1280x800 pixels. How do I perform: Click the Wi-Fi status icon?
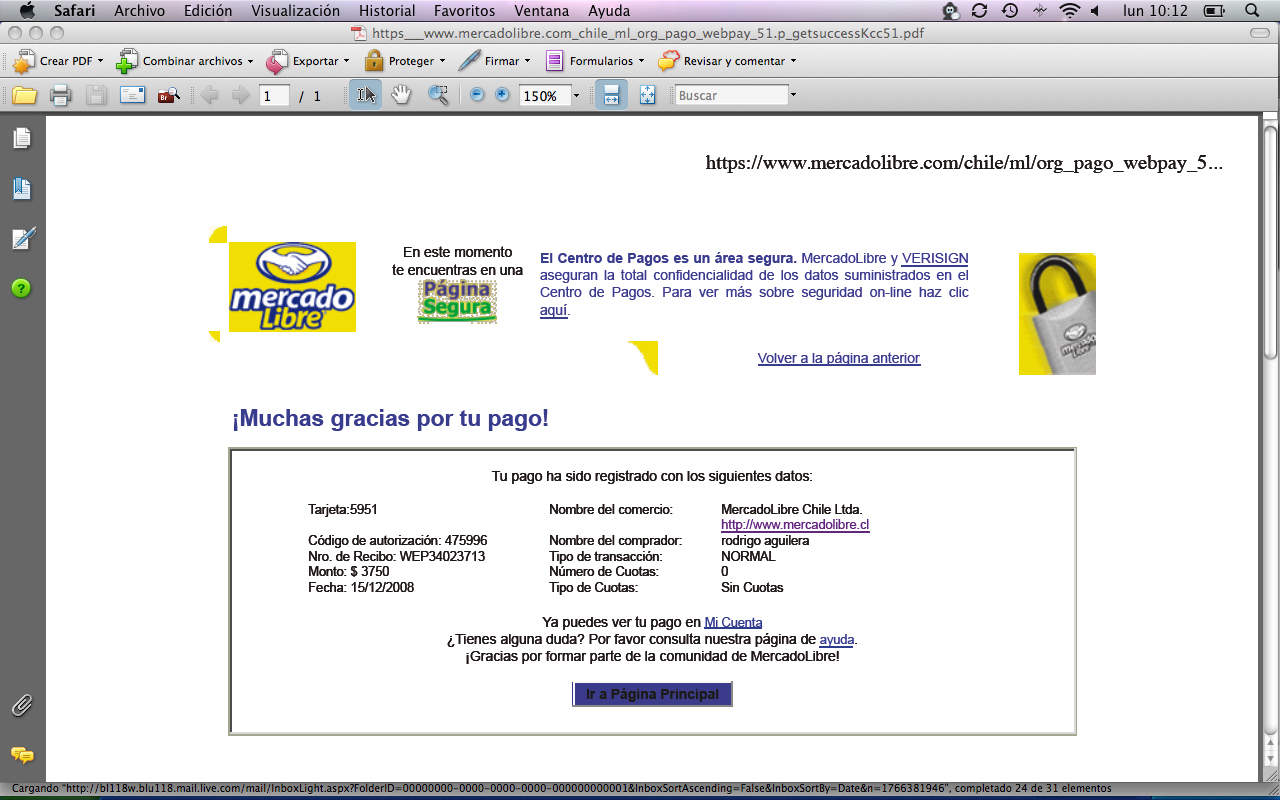pyautogui.click(x=1070, y=11)
